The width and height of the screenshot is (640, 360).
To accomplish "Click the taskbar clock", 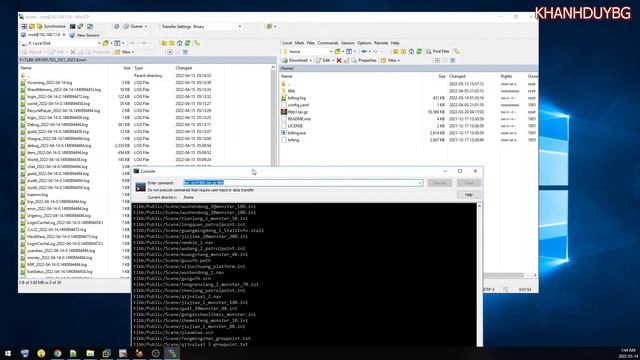I will pyautogui.click(x=628, y=353).
